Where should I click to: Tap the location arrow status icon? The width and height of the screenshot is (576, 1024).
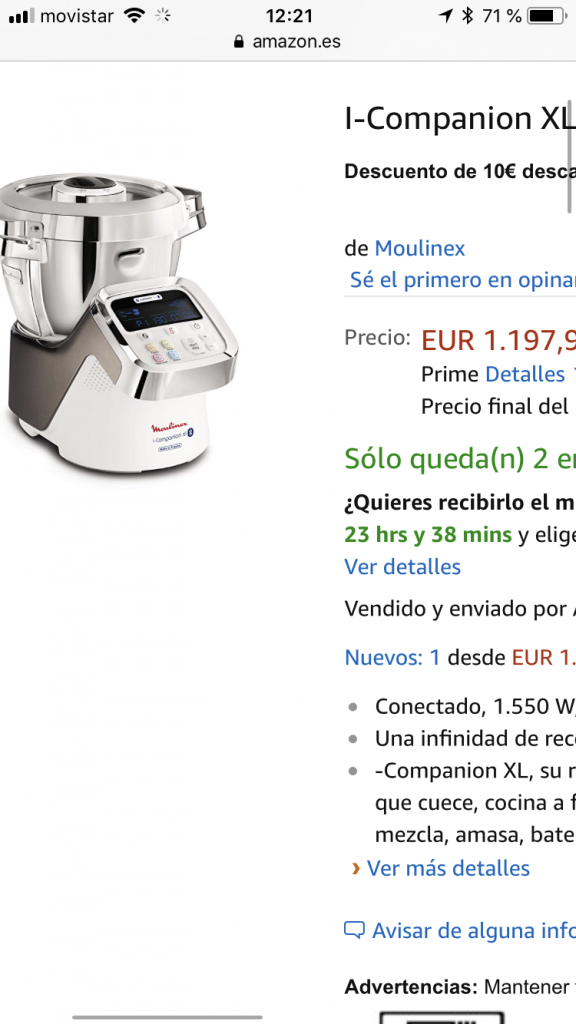(x=446, y=16)
